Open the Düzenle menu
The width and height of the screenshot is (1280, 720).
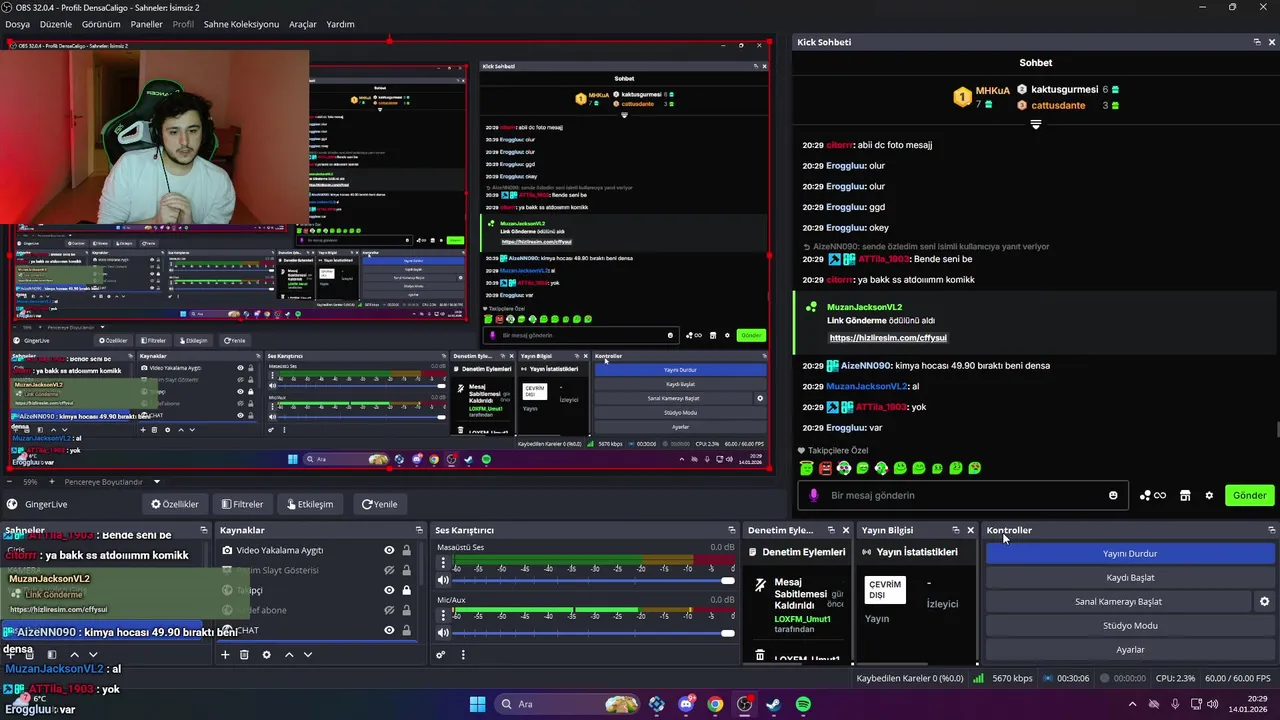[56, 24]
